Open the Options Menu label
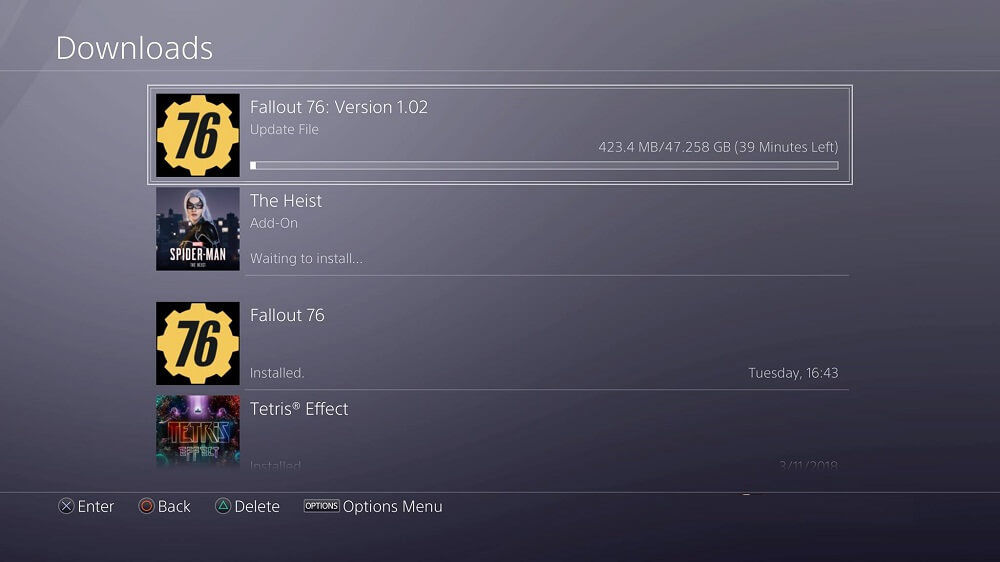The width and height of the screenshot is (1000, 562). 392,507
